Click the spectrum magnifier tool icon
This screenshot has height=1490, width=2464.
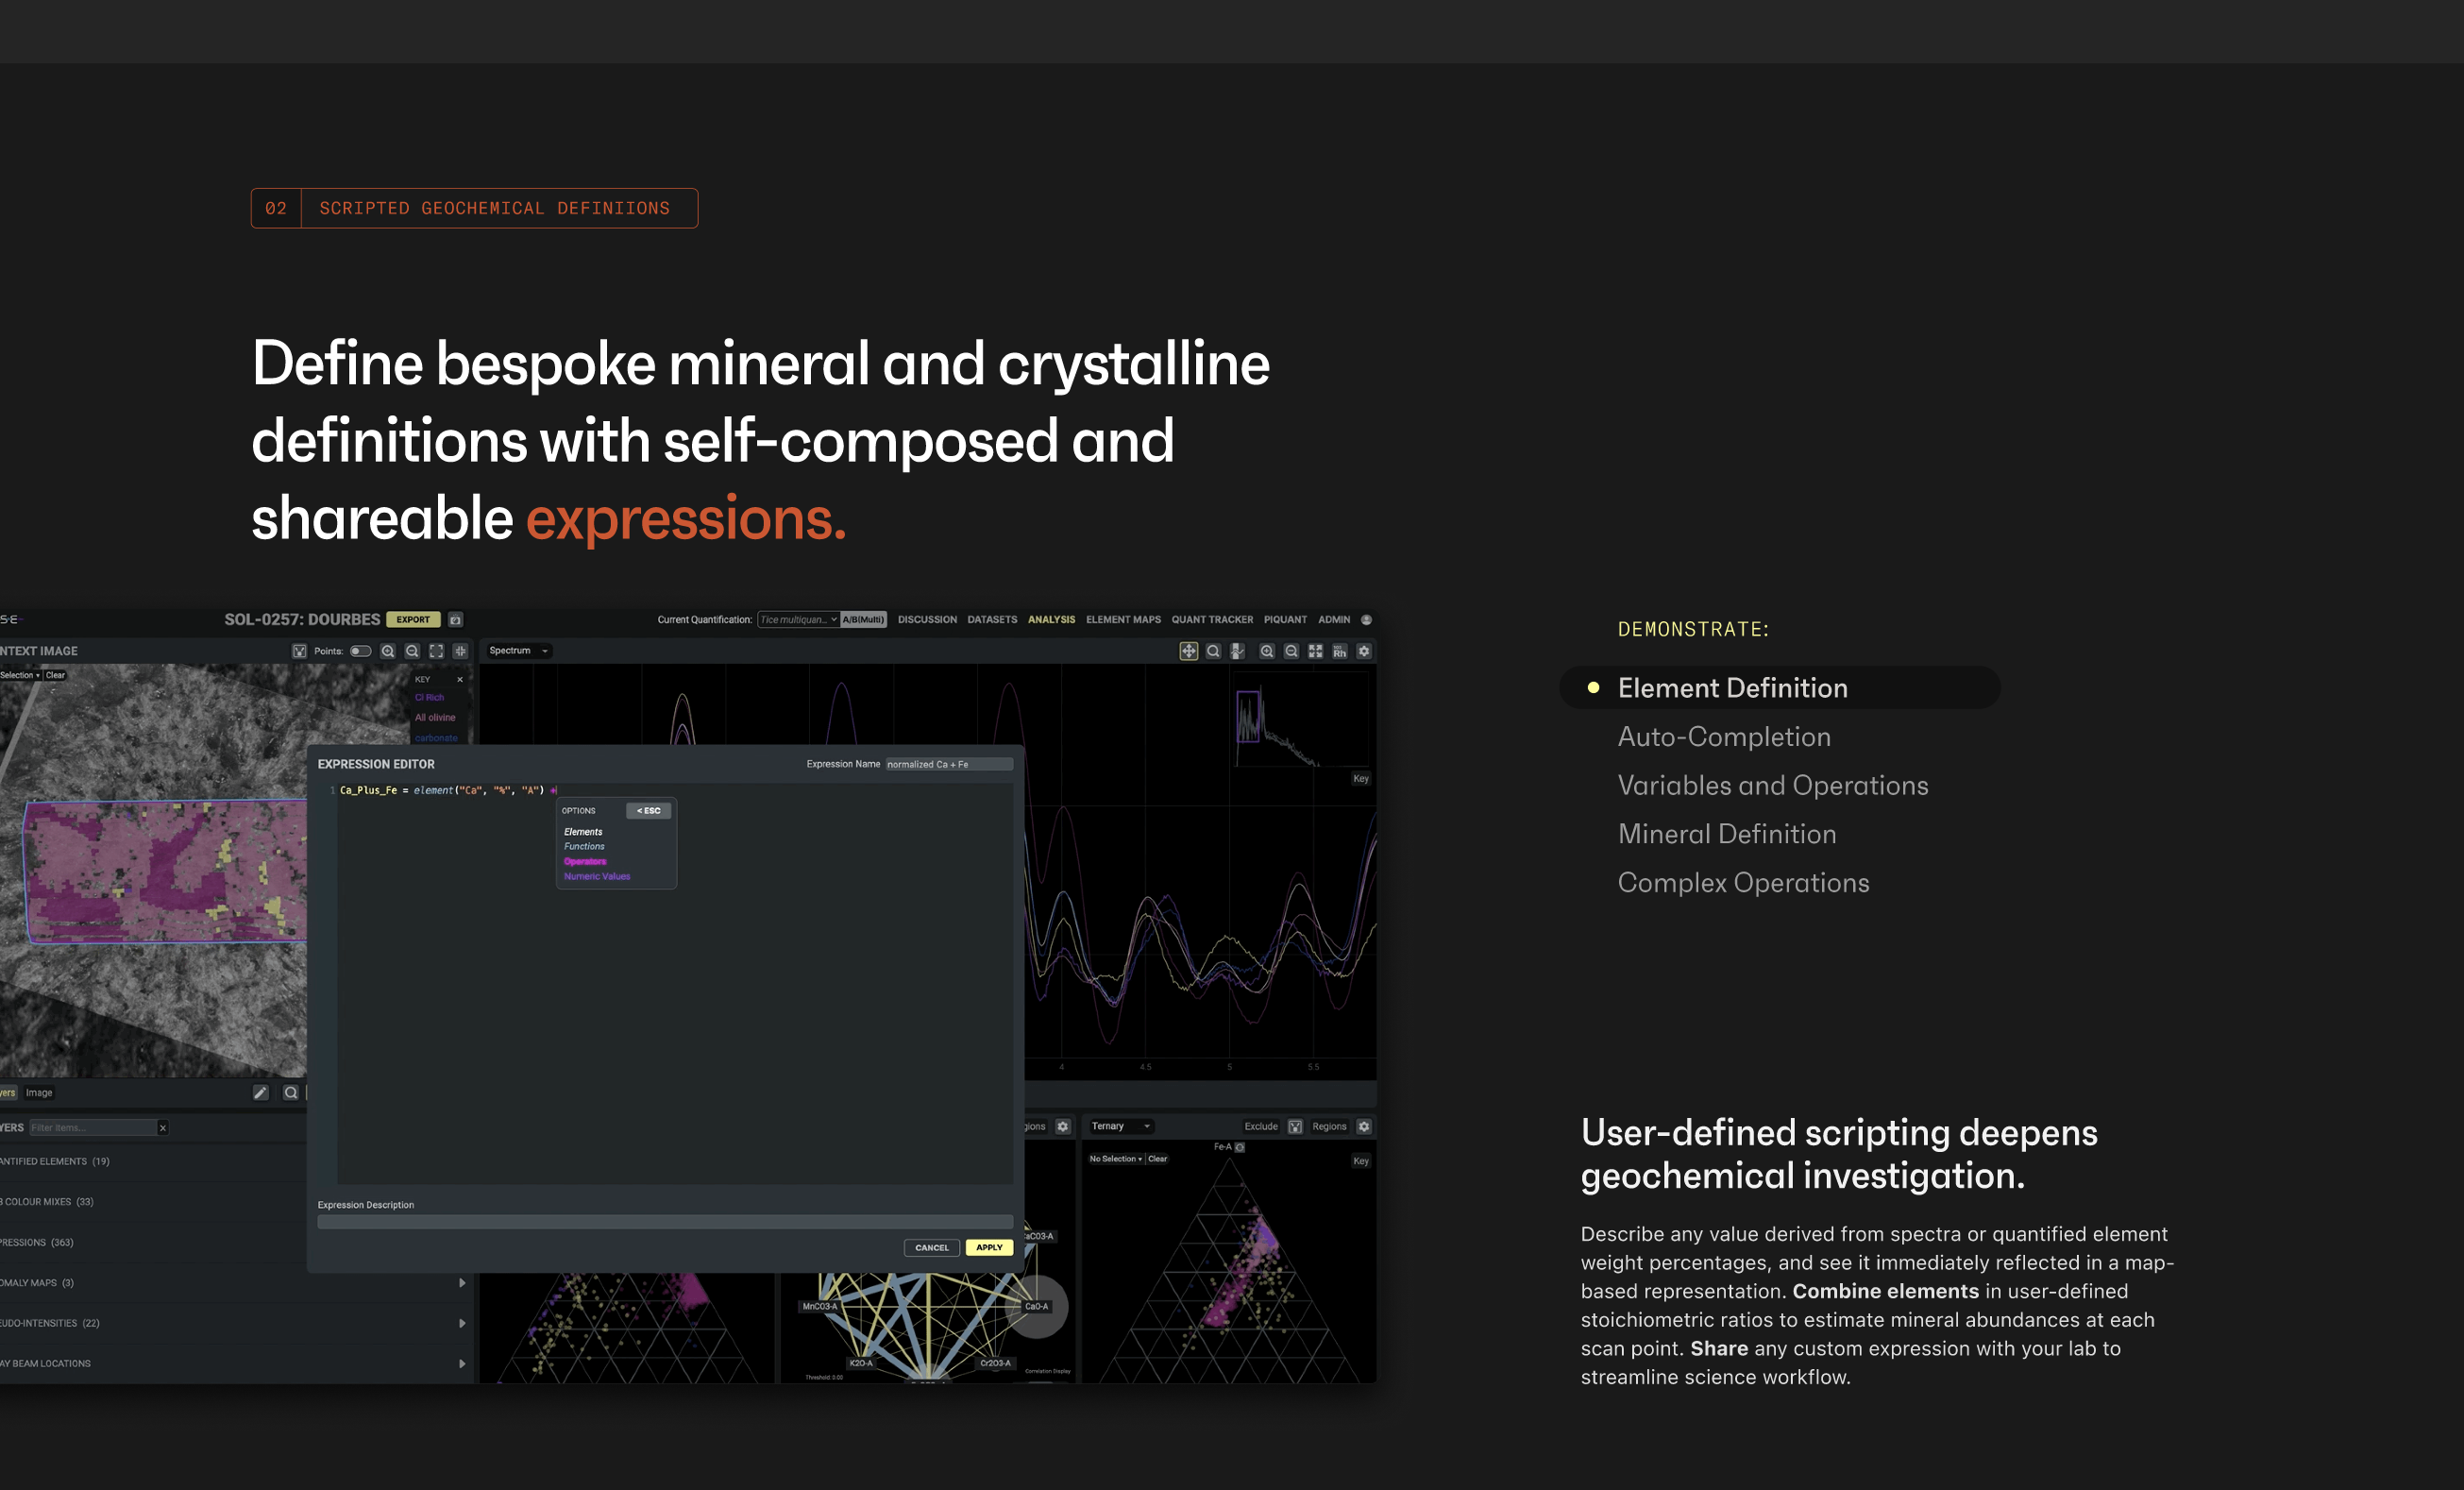click(1213, 651)
